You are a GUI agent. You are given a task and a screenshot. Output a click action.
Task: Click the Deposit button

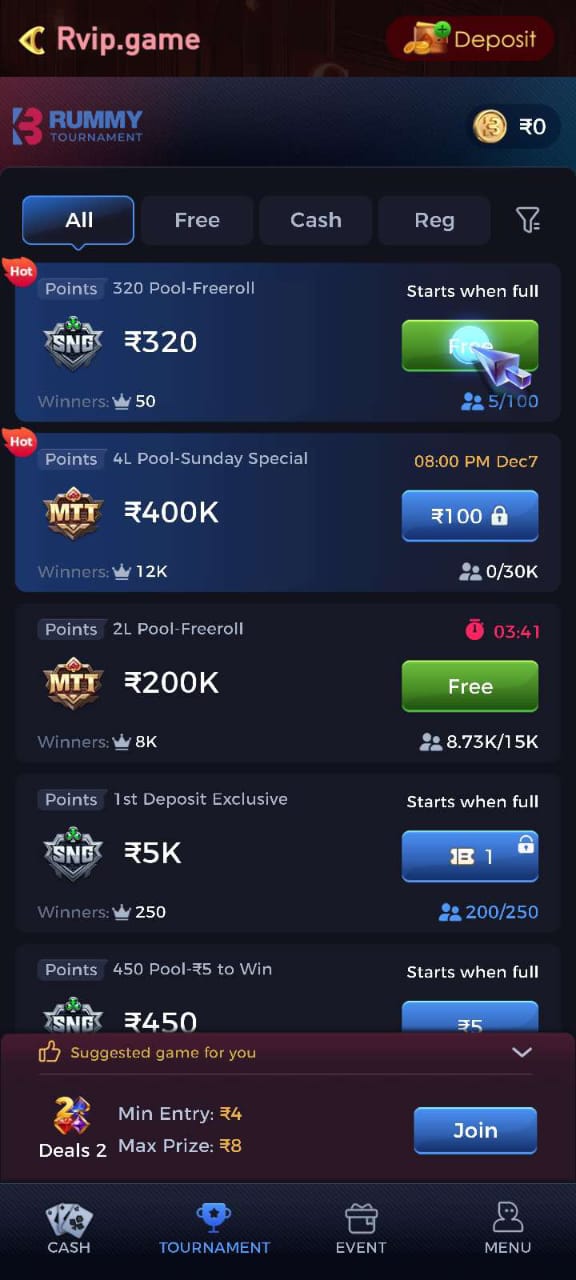pyautogui.click(x=470, y=39)
